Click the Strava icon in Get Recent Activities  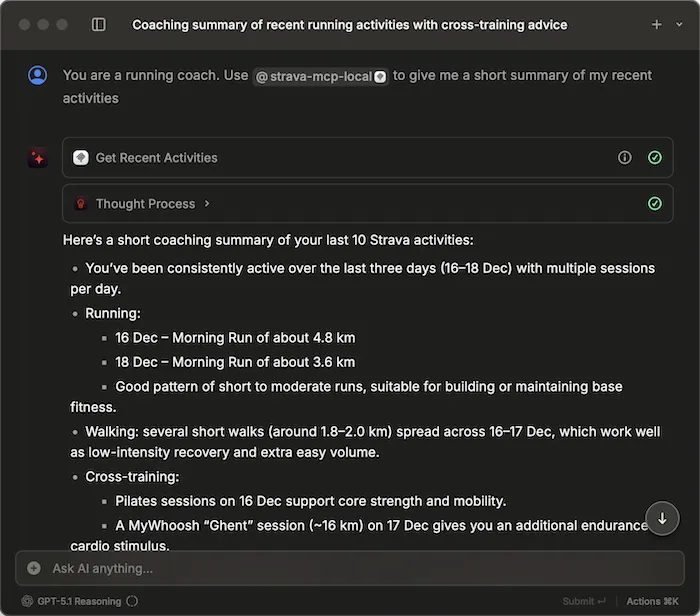point(81,158)
